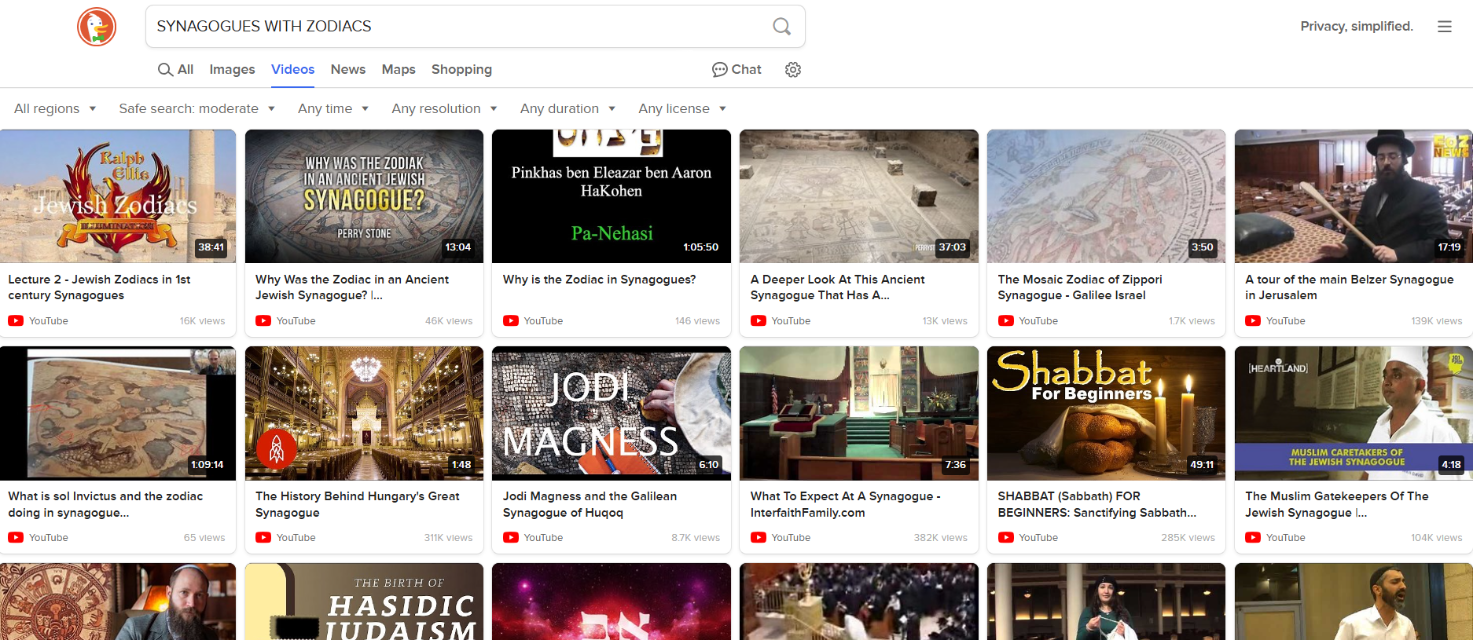Play the JODI MAGNESS thumbnail

[x=611, y=413]
